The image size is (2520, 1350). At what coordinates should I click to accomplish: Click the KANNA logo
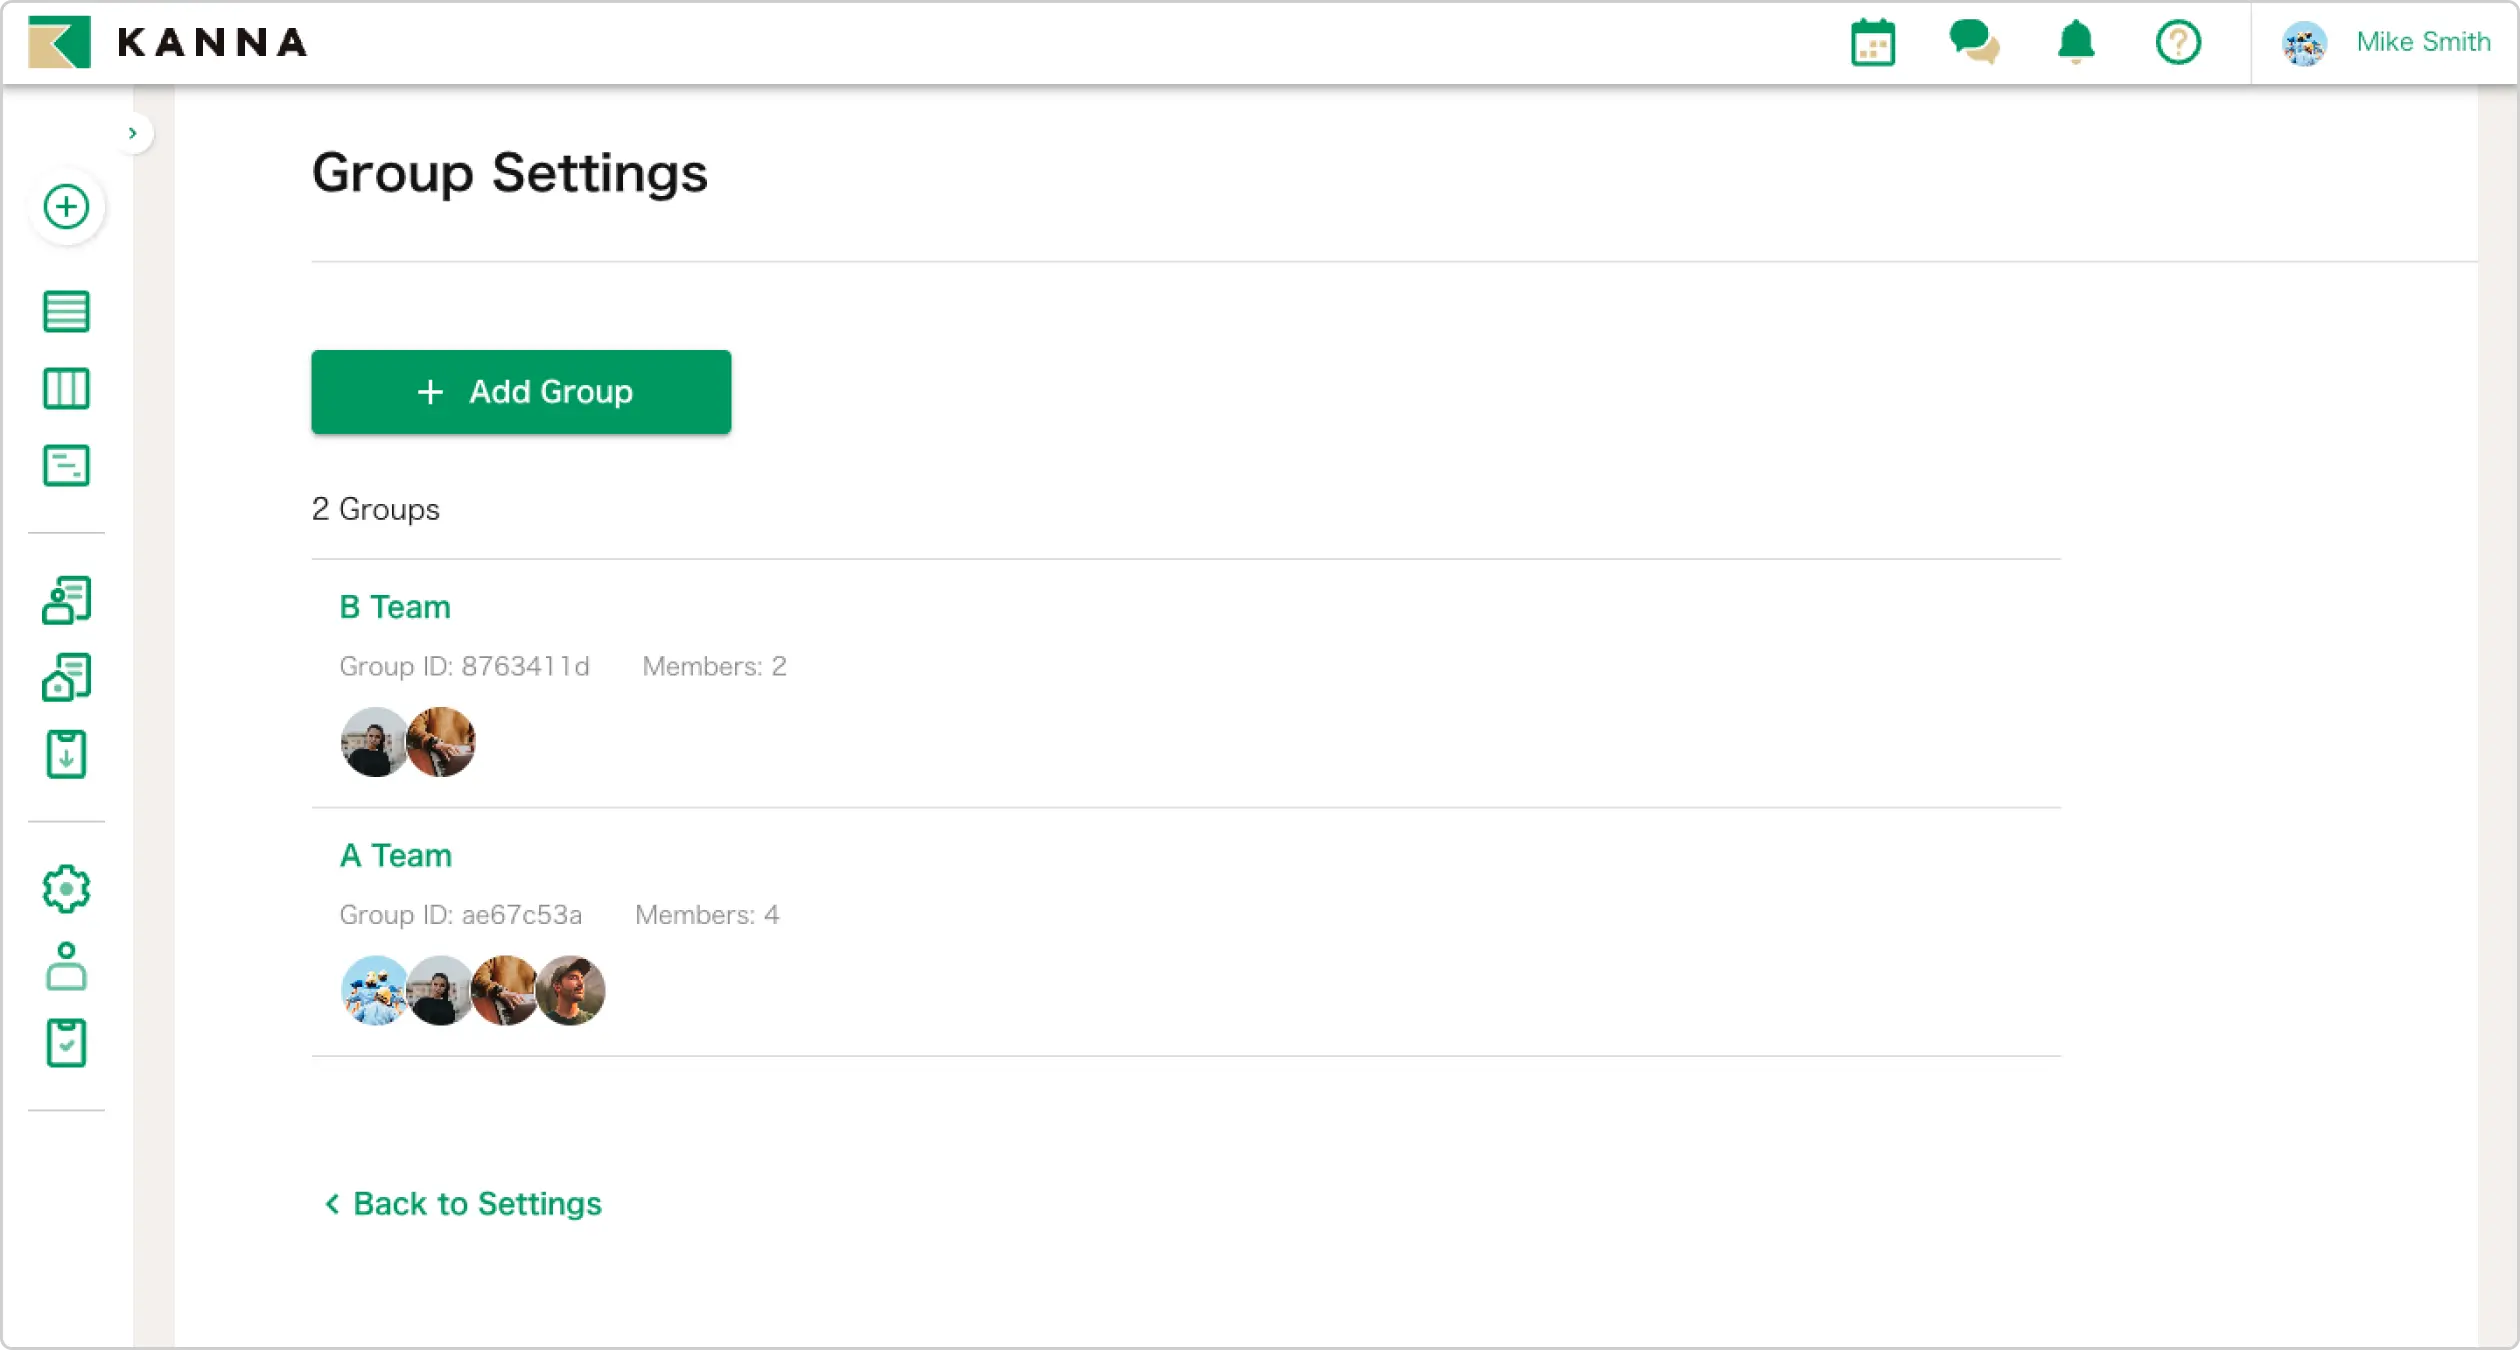(168, 42)
